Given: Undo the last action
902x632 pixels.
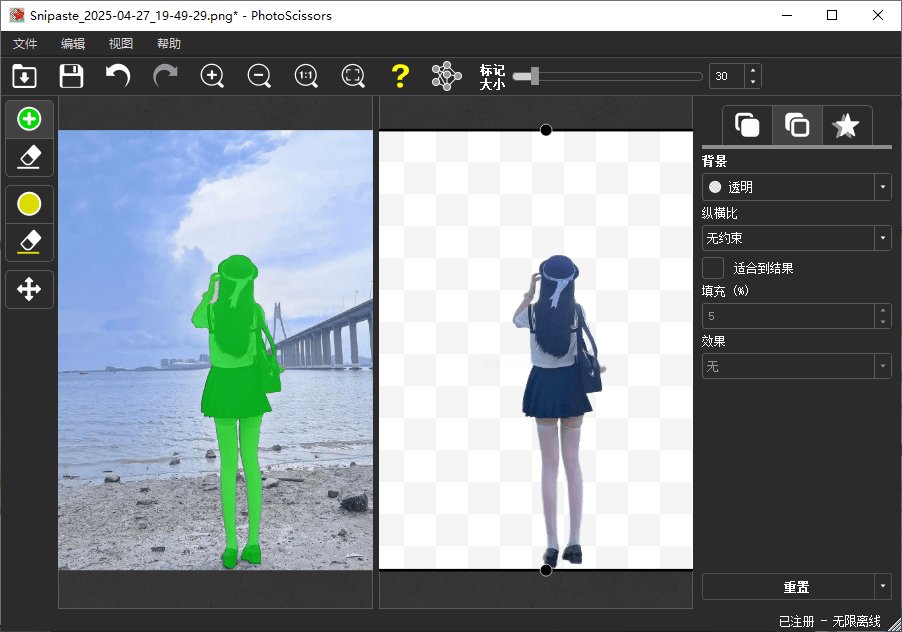Looking at the screenshot, I should click(x=118, y=76).
